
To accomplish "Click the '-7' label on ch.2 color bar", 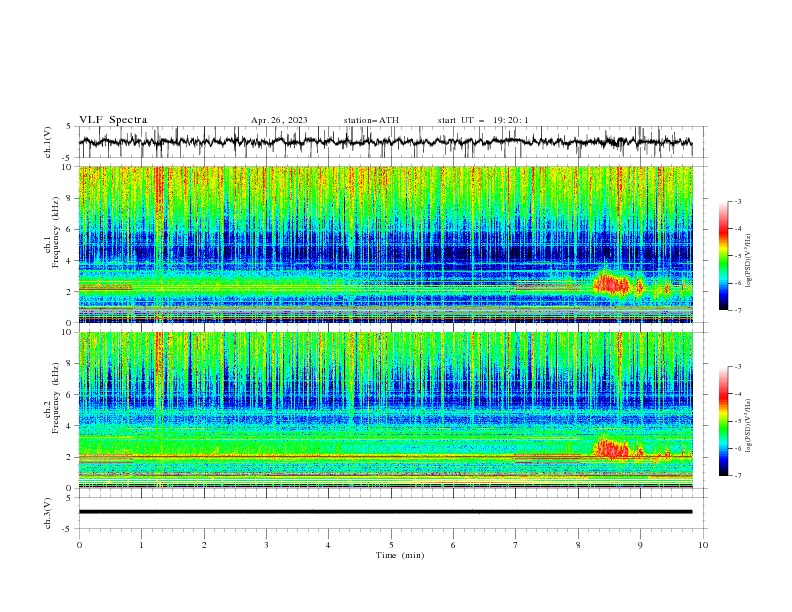I will click(737, 475).
